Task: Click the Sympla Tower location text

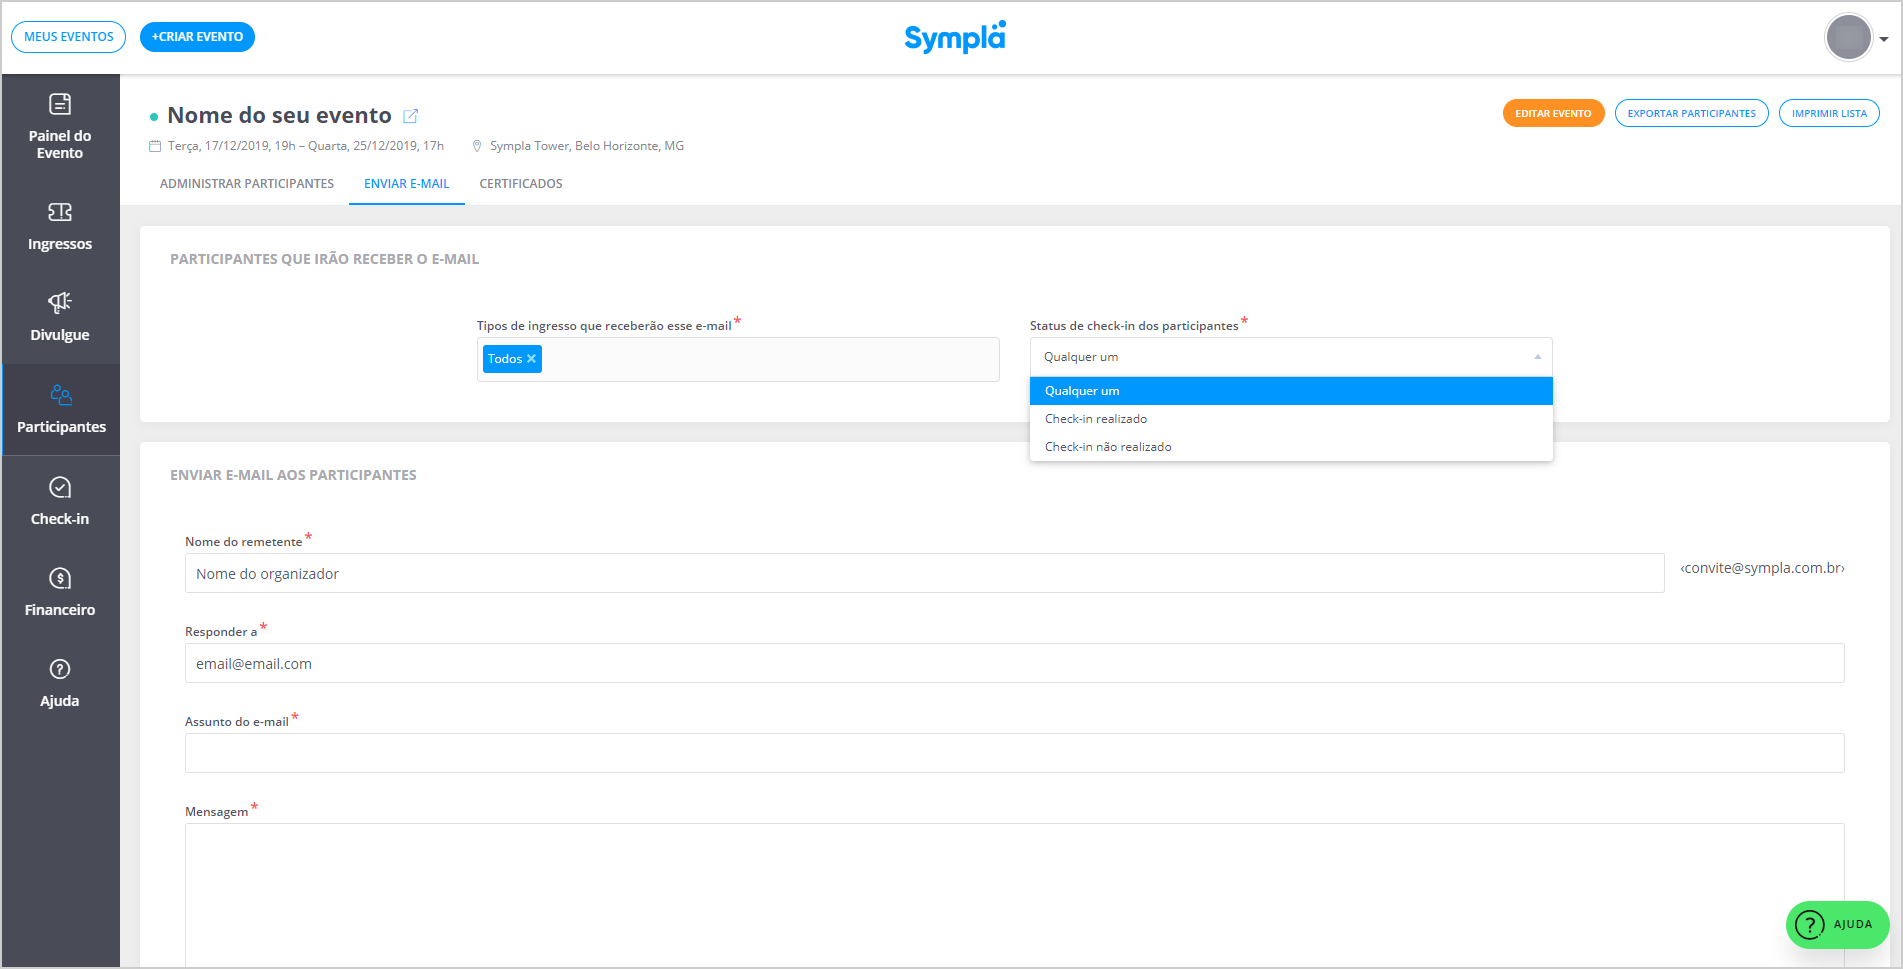Action: click(x=587, y=146)
